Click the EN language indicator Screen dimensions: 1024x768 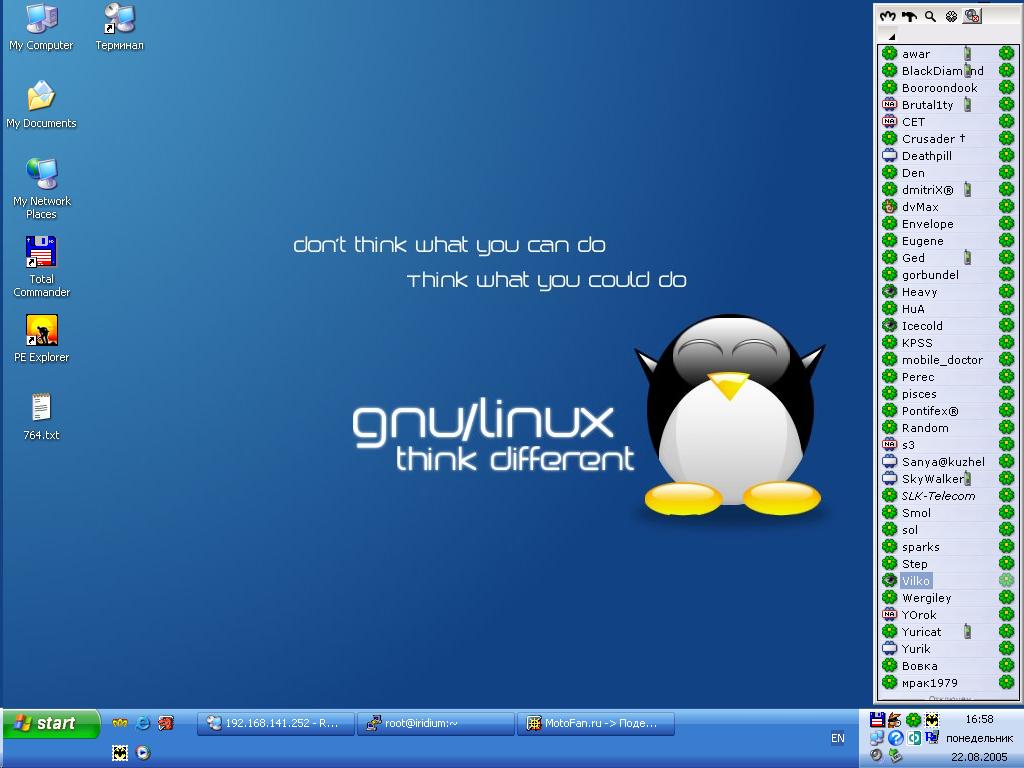pos(838,738)
